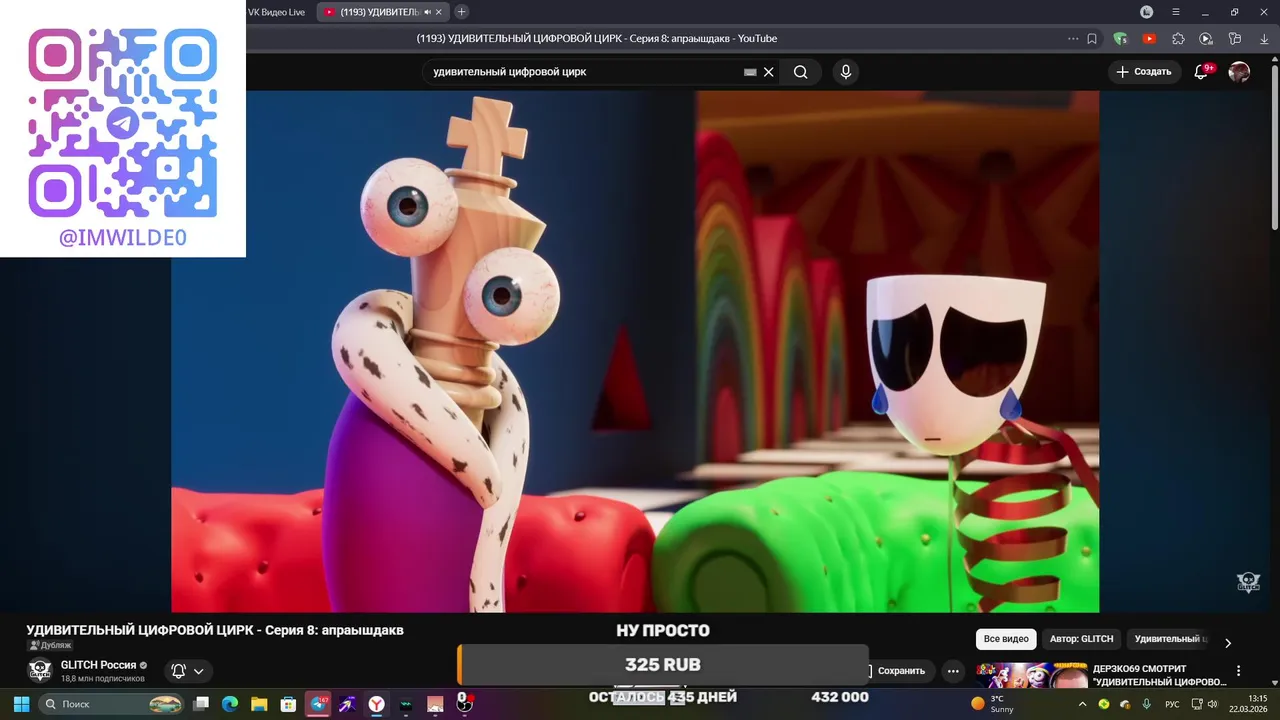Image resolution: width=1280 pixels, height=720 pixels.
Task: Open the three-dot menu in the address bar
Action: tap(1073, 39)
